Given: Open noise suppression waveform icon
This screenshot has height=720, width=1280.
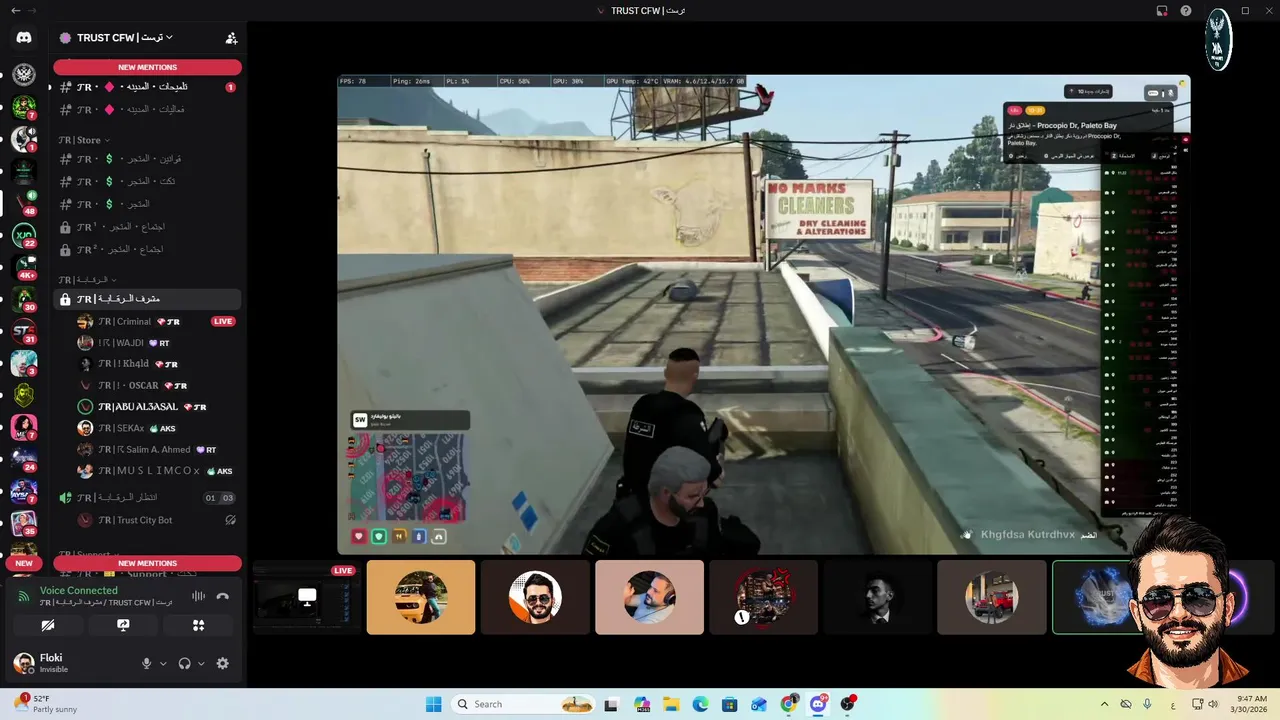Looking at the screenshot, I should [x=198, y=596].
